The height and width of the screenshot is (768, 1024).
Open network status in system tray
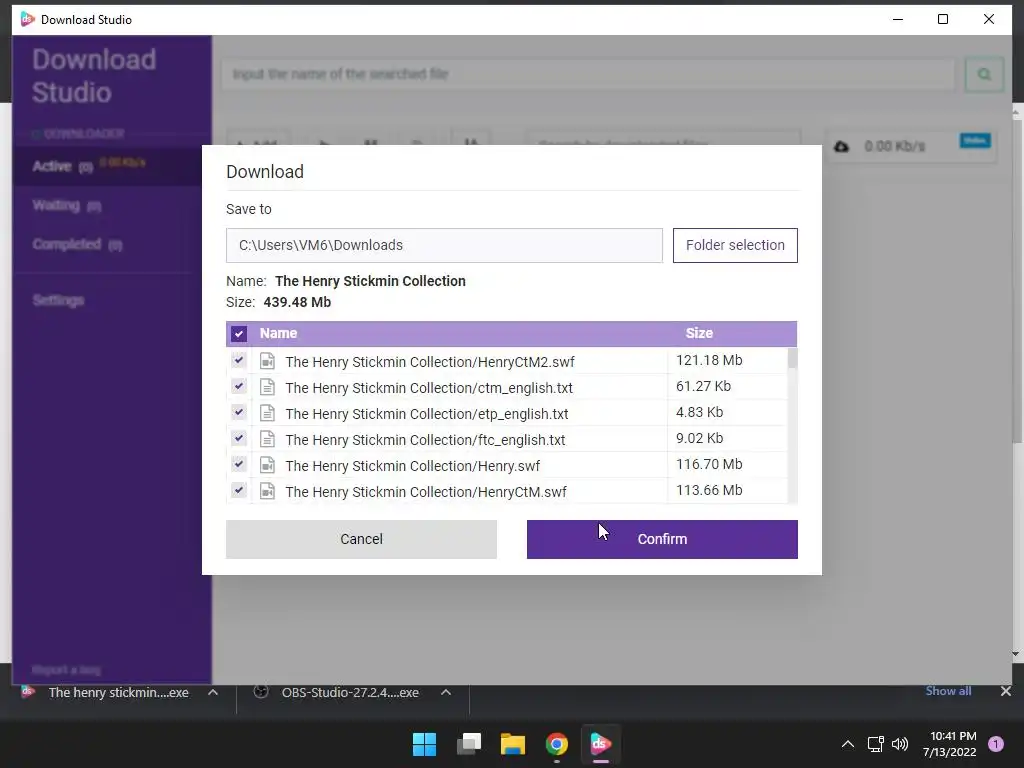tap(875, 744)
